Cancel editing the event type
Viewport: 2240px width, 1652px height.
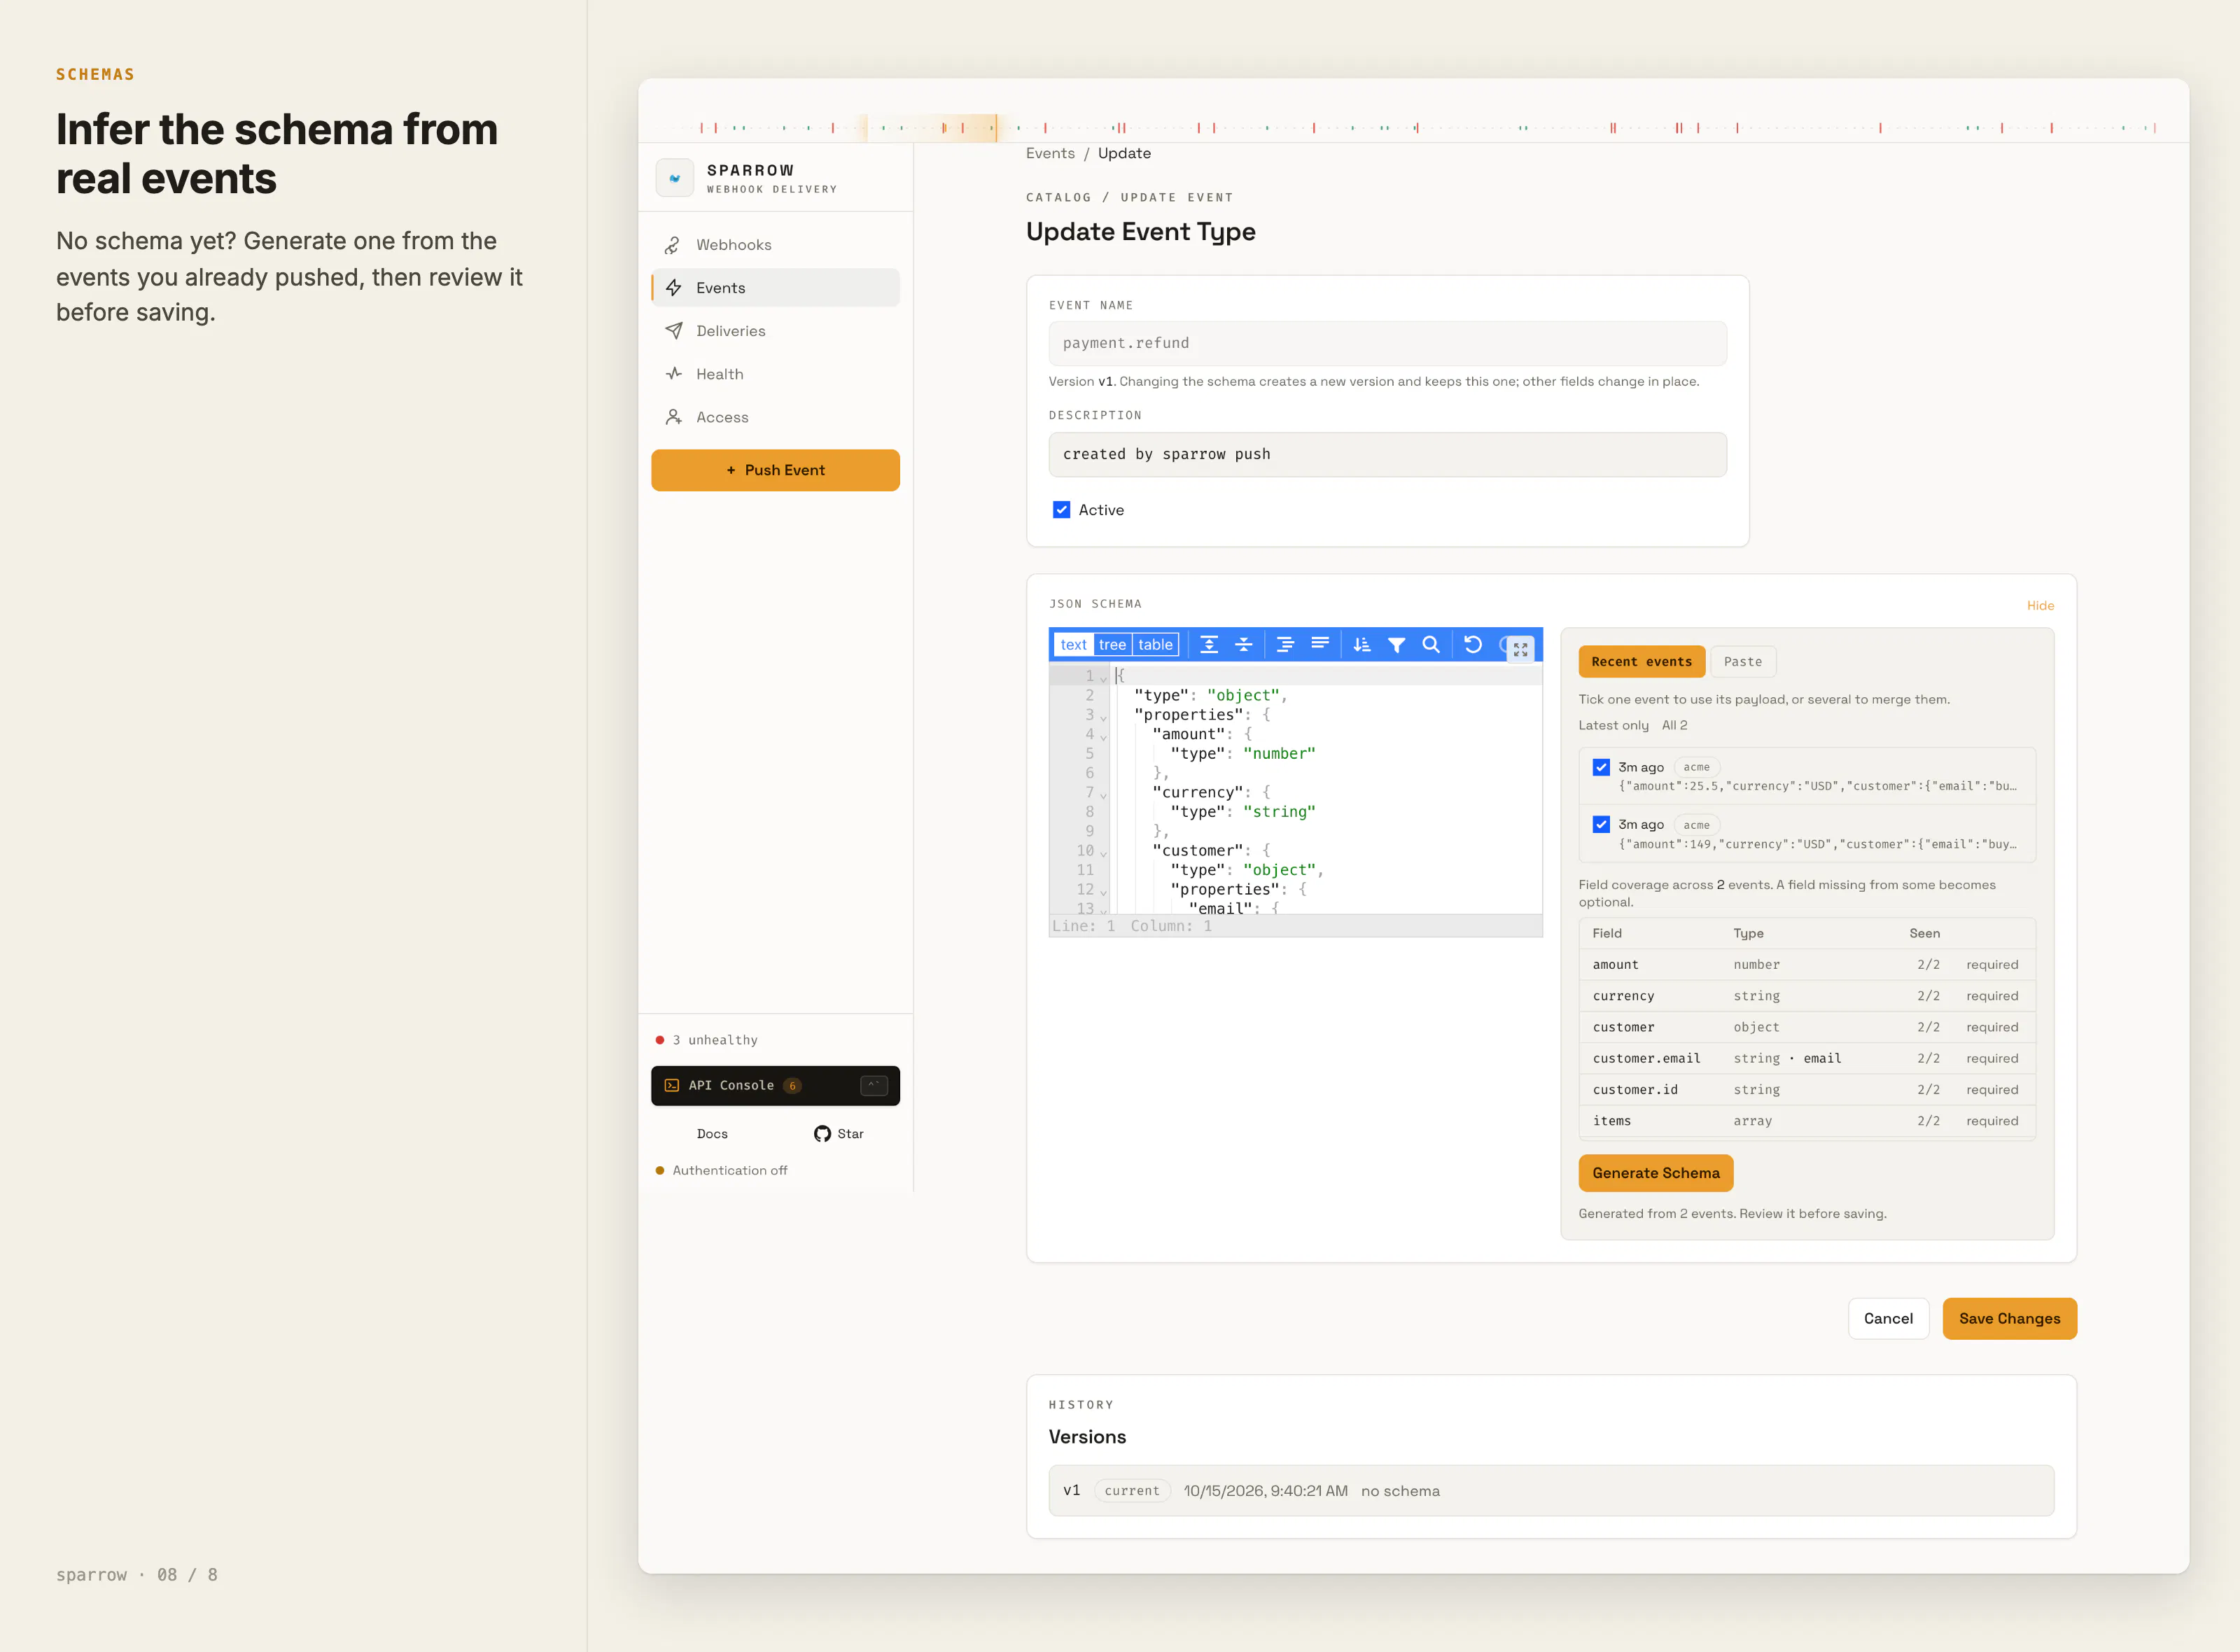coord(1888,1319)
